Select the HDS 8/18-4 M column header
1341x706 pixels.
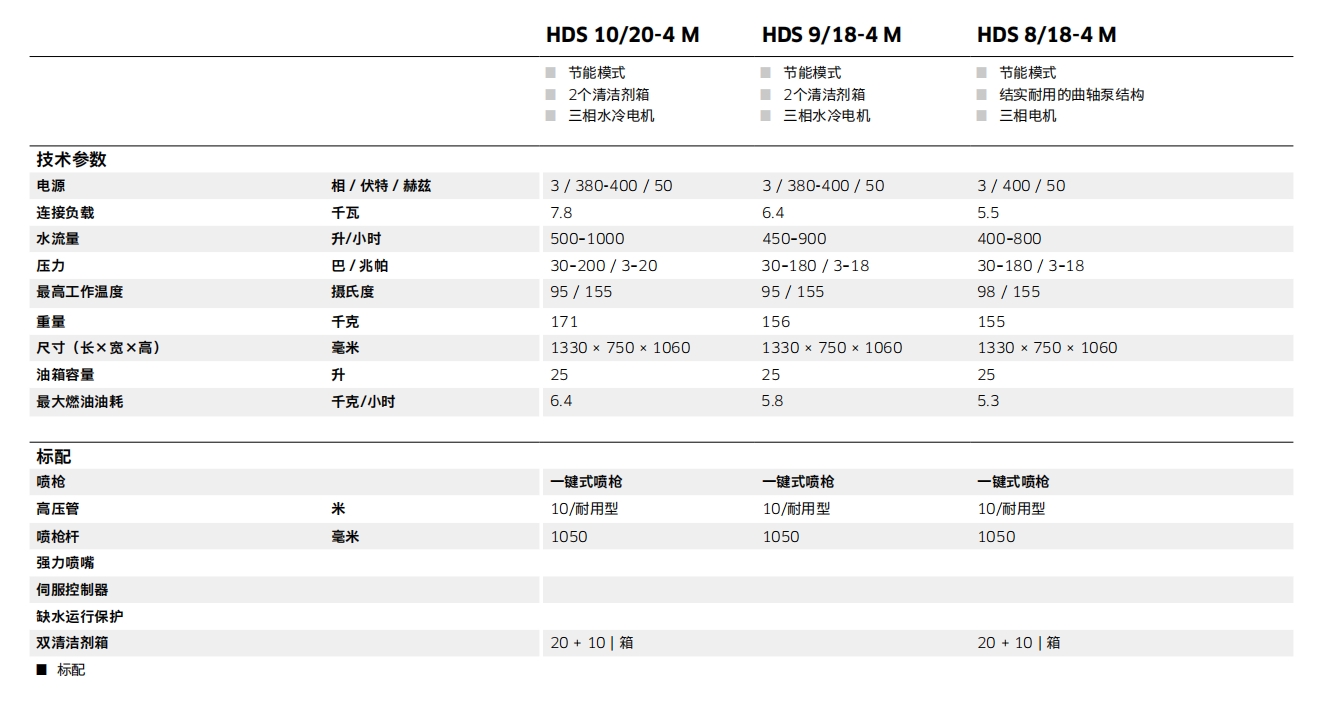point(1046,35)
